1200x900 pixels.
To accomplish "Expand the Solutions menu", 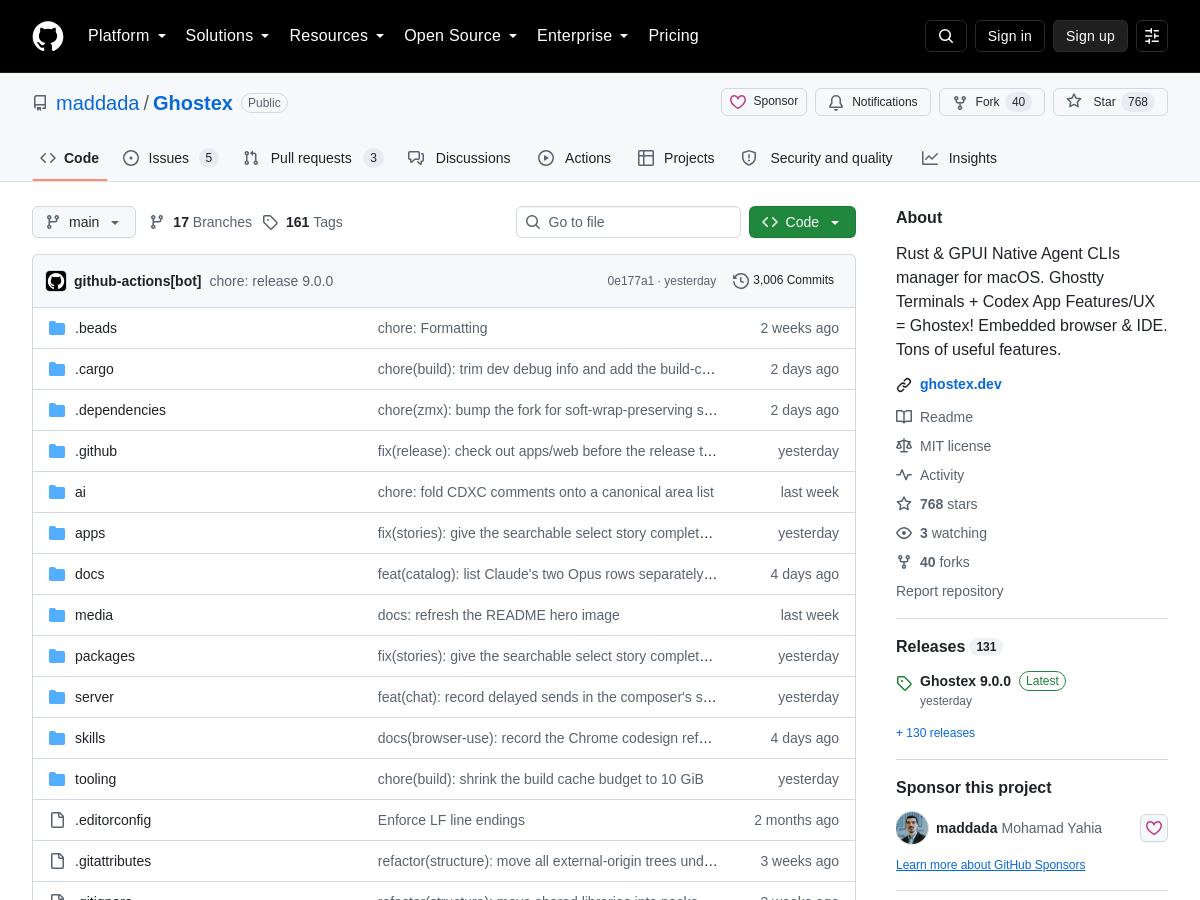I will (x=227, y=36).
